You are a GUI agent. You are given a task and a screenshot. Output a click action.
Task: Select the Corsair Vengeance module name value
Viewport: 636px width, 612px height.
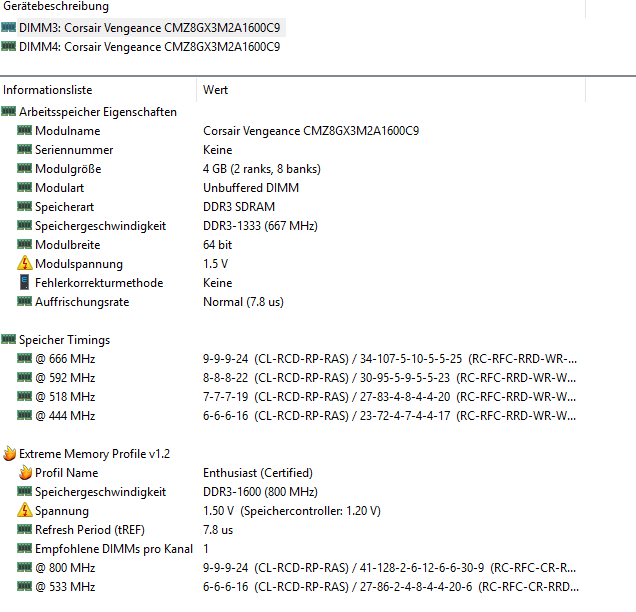coord(311,131)
